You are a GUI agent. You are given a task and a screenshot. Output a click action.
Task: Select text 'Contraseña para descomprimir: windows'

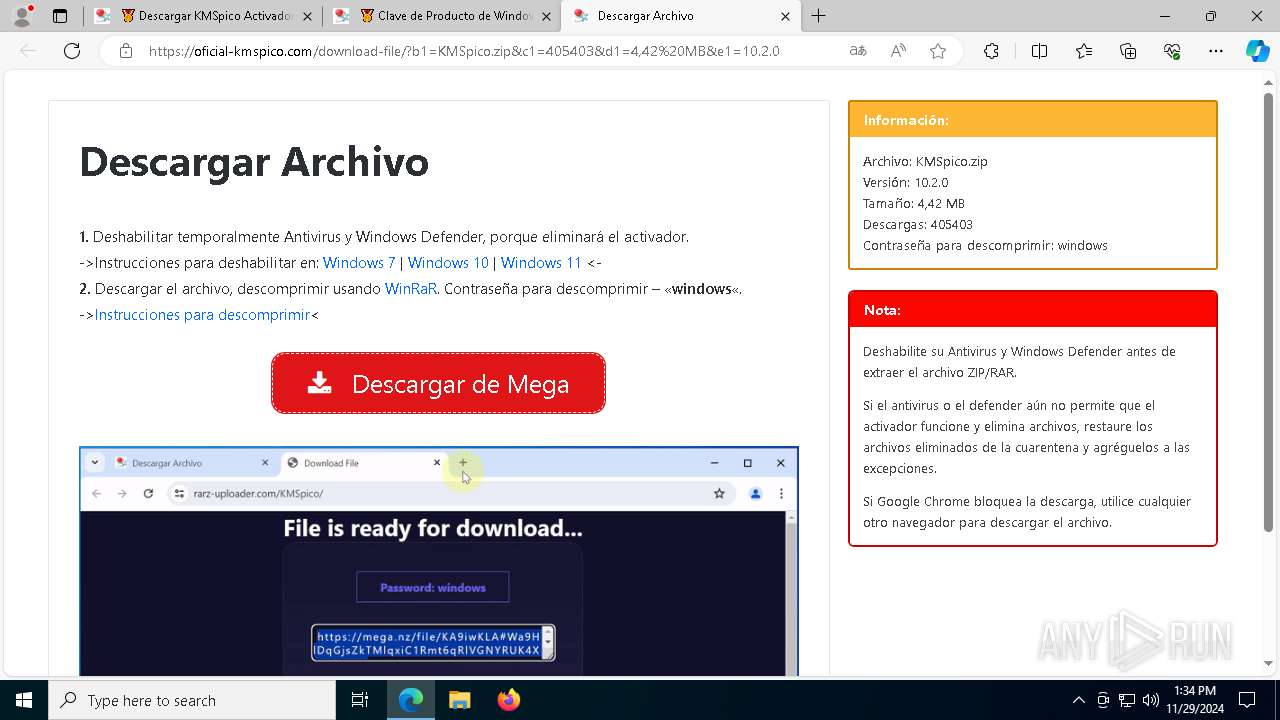pos(985,245)
